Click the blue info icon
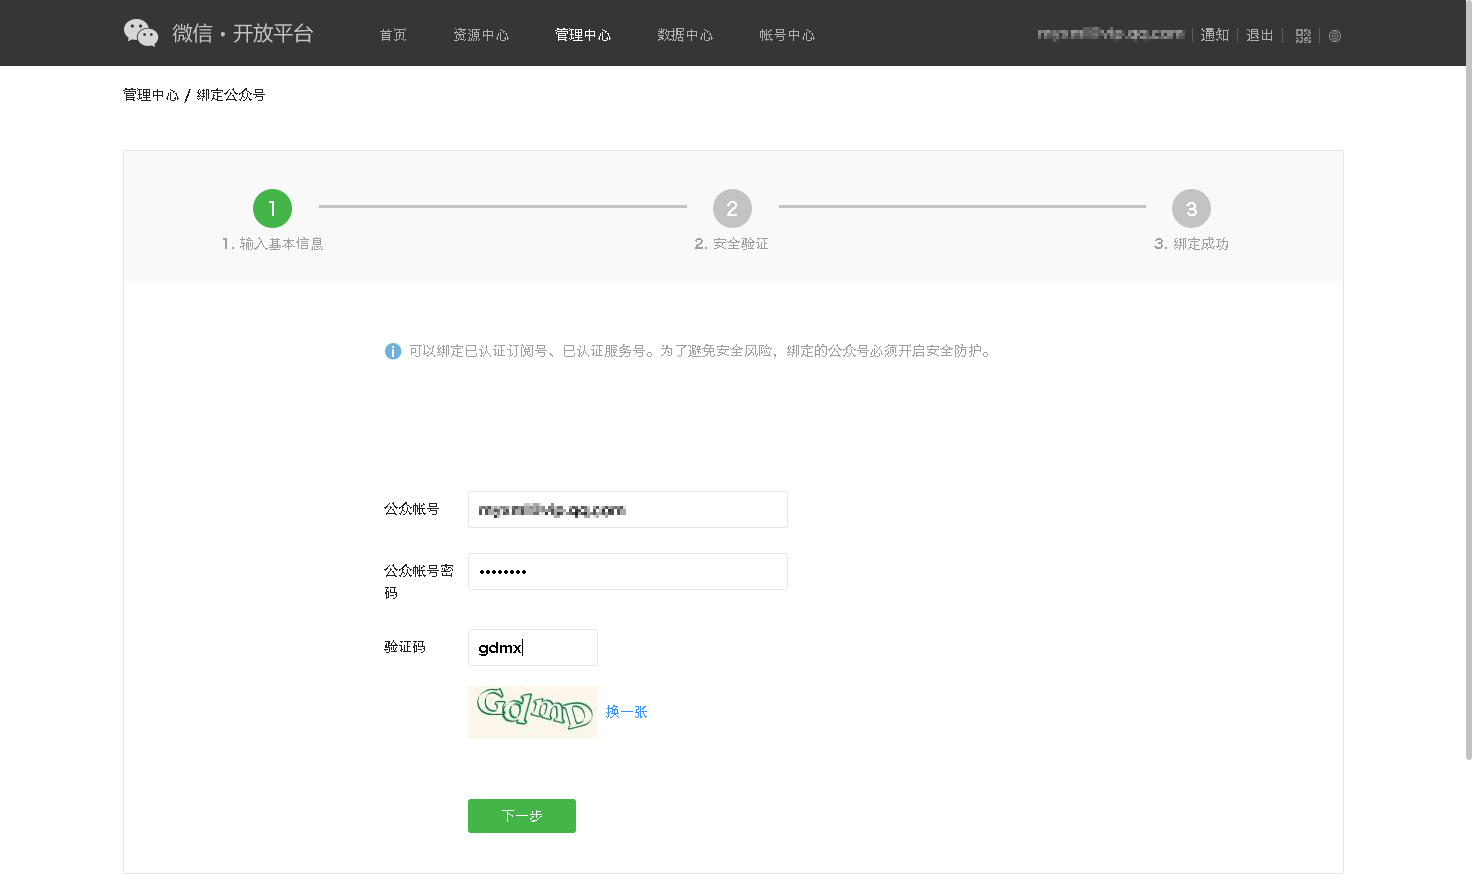This screenshot has height=875, width=1472. click(393, 351)
